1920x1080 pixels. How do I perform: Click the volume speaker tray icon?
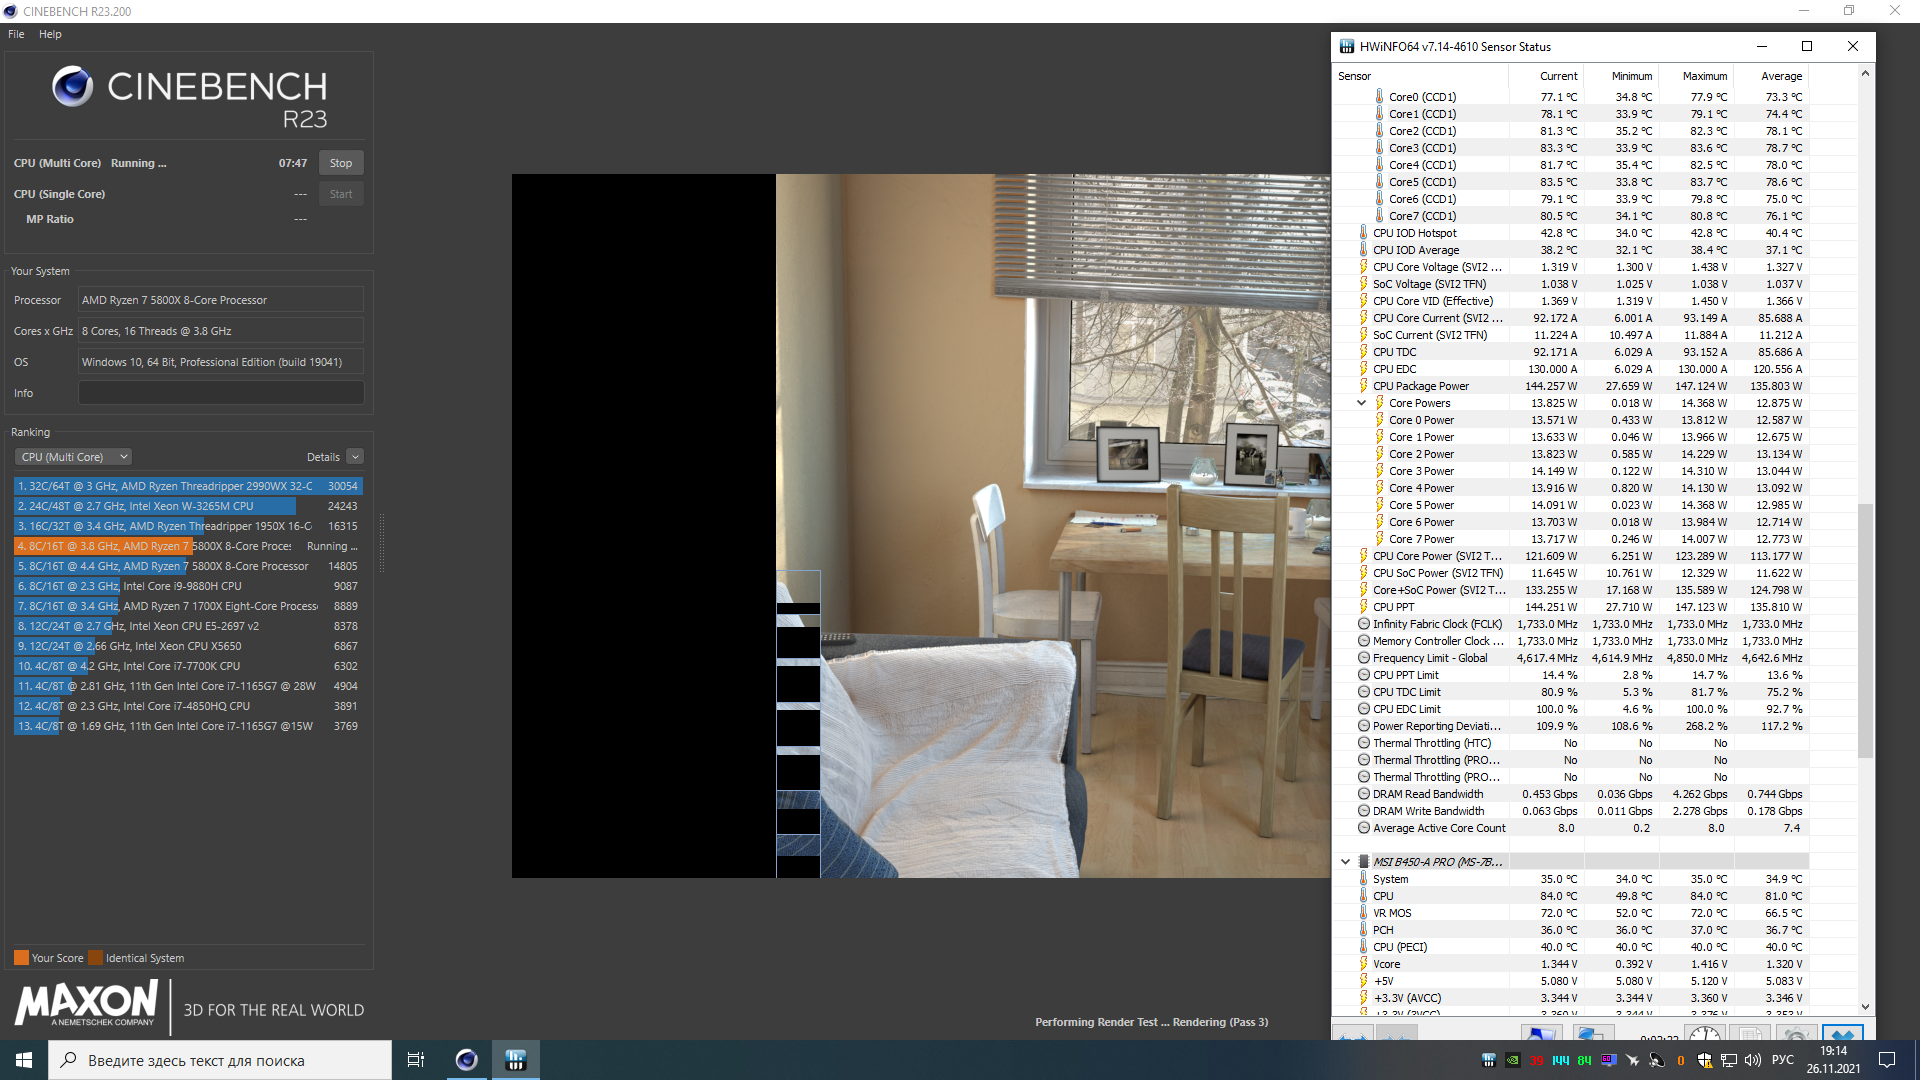click(1752, 1060)
